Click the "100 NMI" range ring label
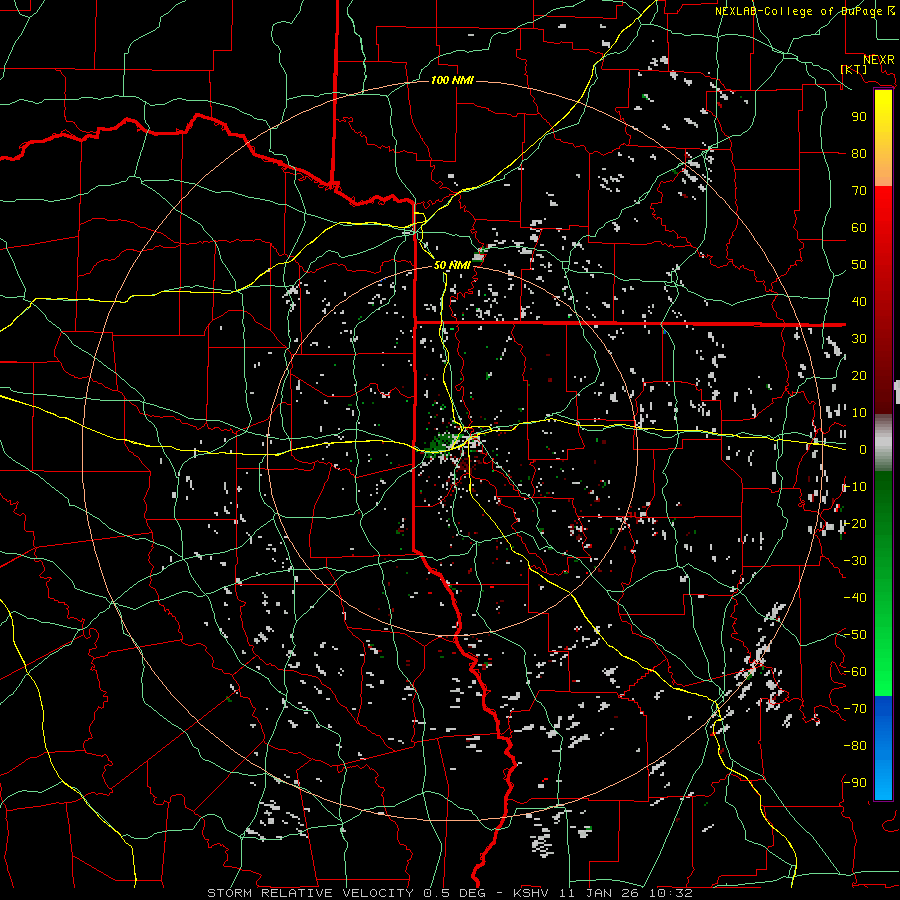900x900 pixels. pos(452,80)
